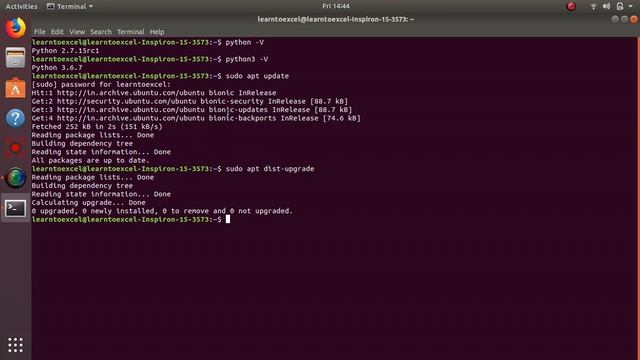Click the 'Get:2' bionic-security line
Viewport: 640px width, 360px height.
pos(190,101)
